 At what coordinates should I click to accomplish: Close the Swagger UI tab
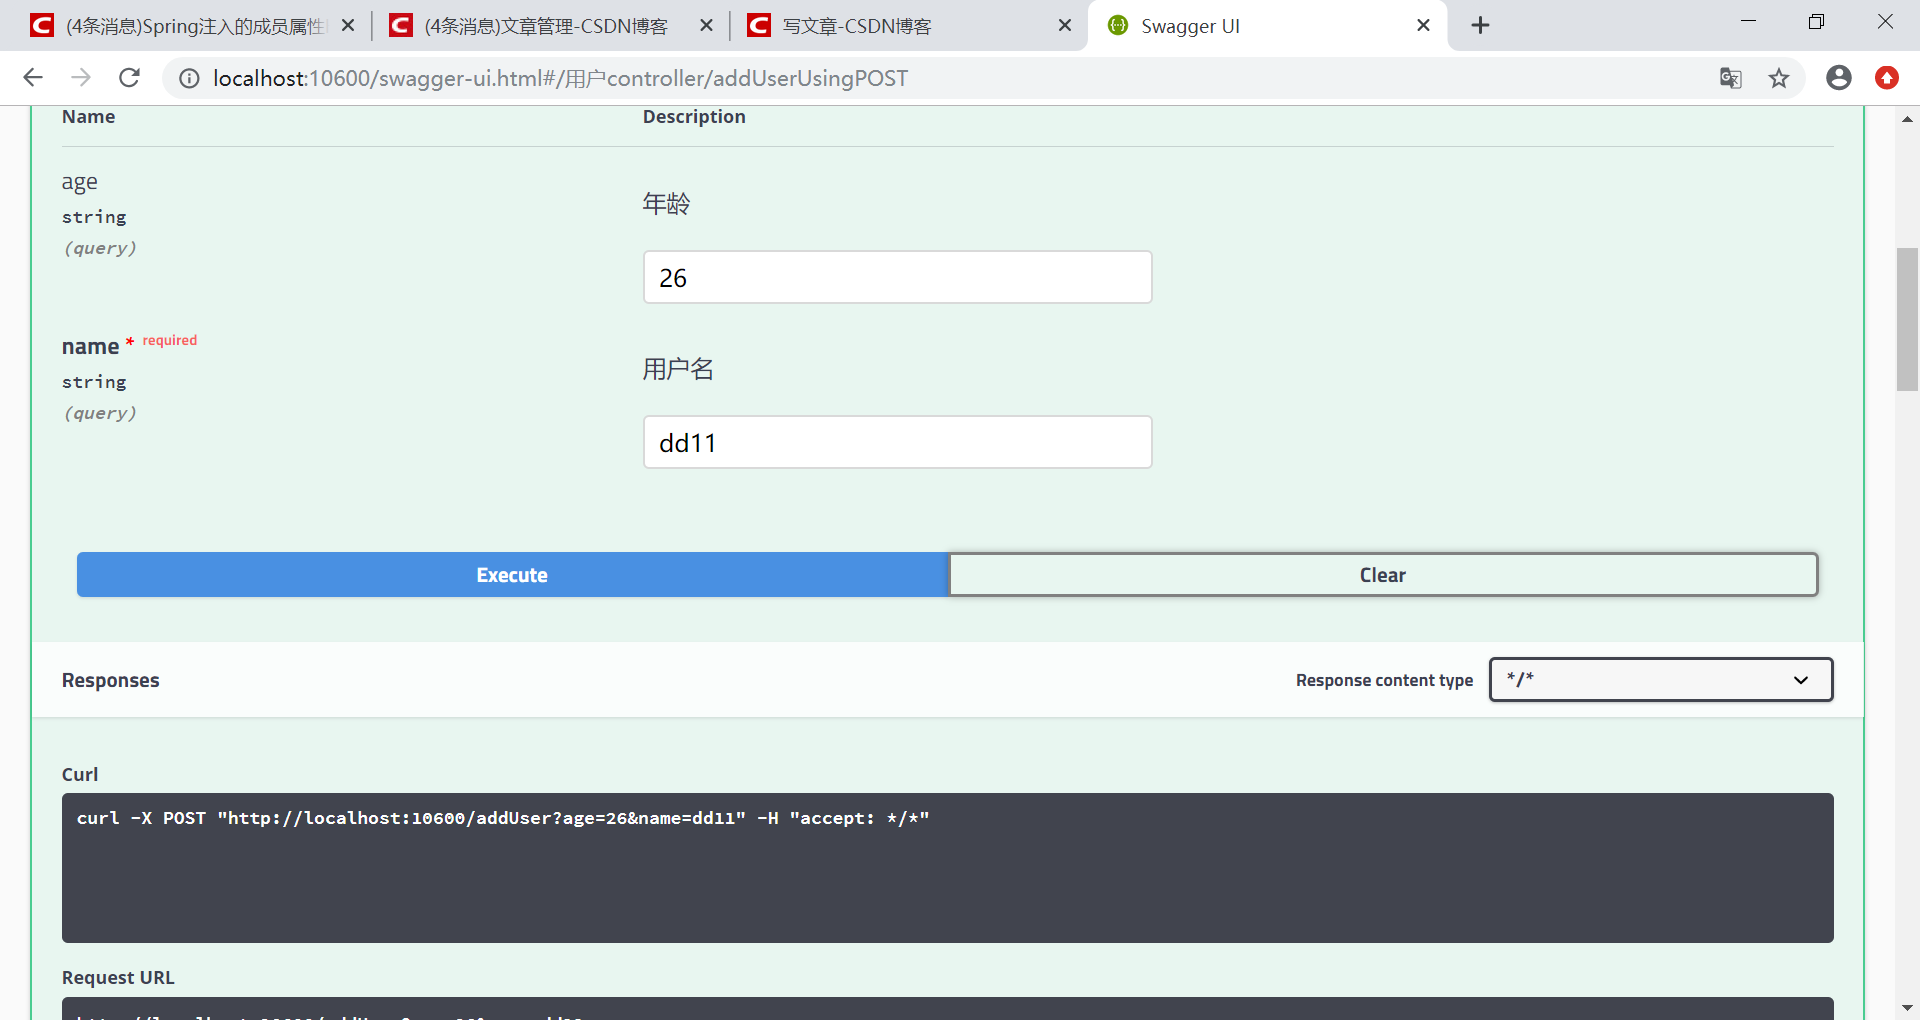point(1423,26)
